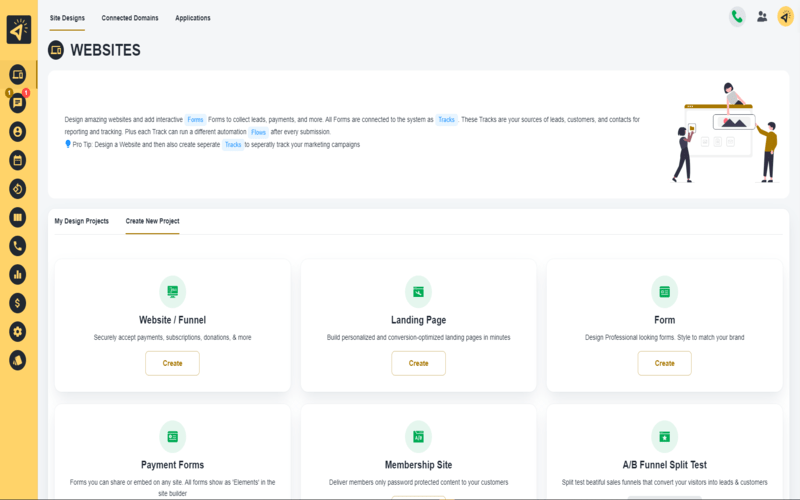Click 'Securely accept payments, subscriptions' description
The image size is (800, 500).
(x=172, y=337)
